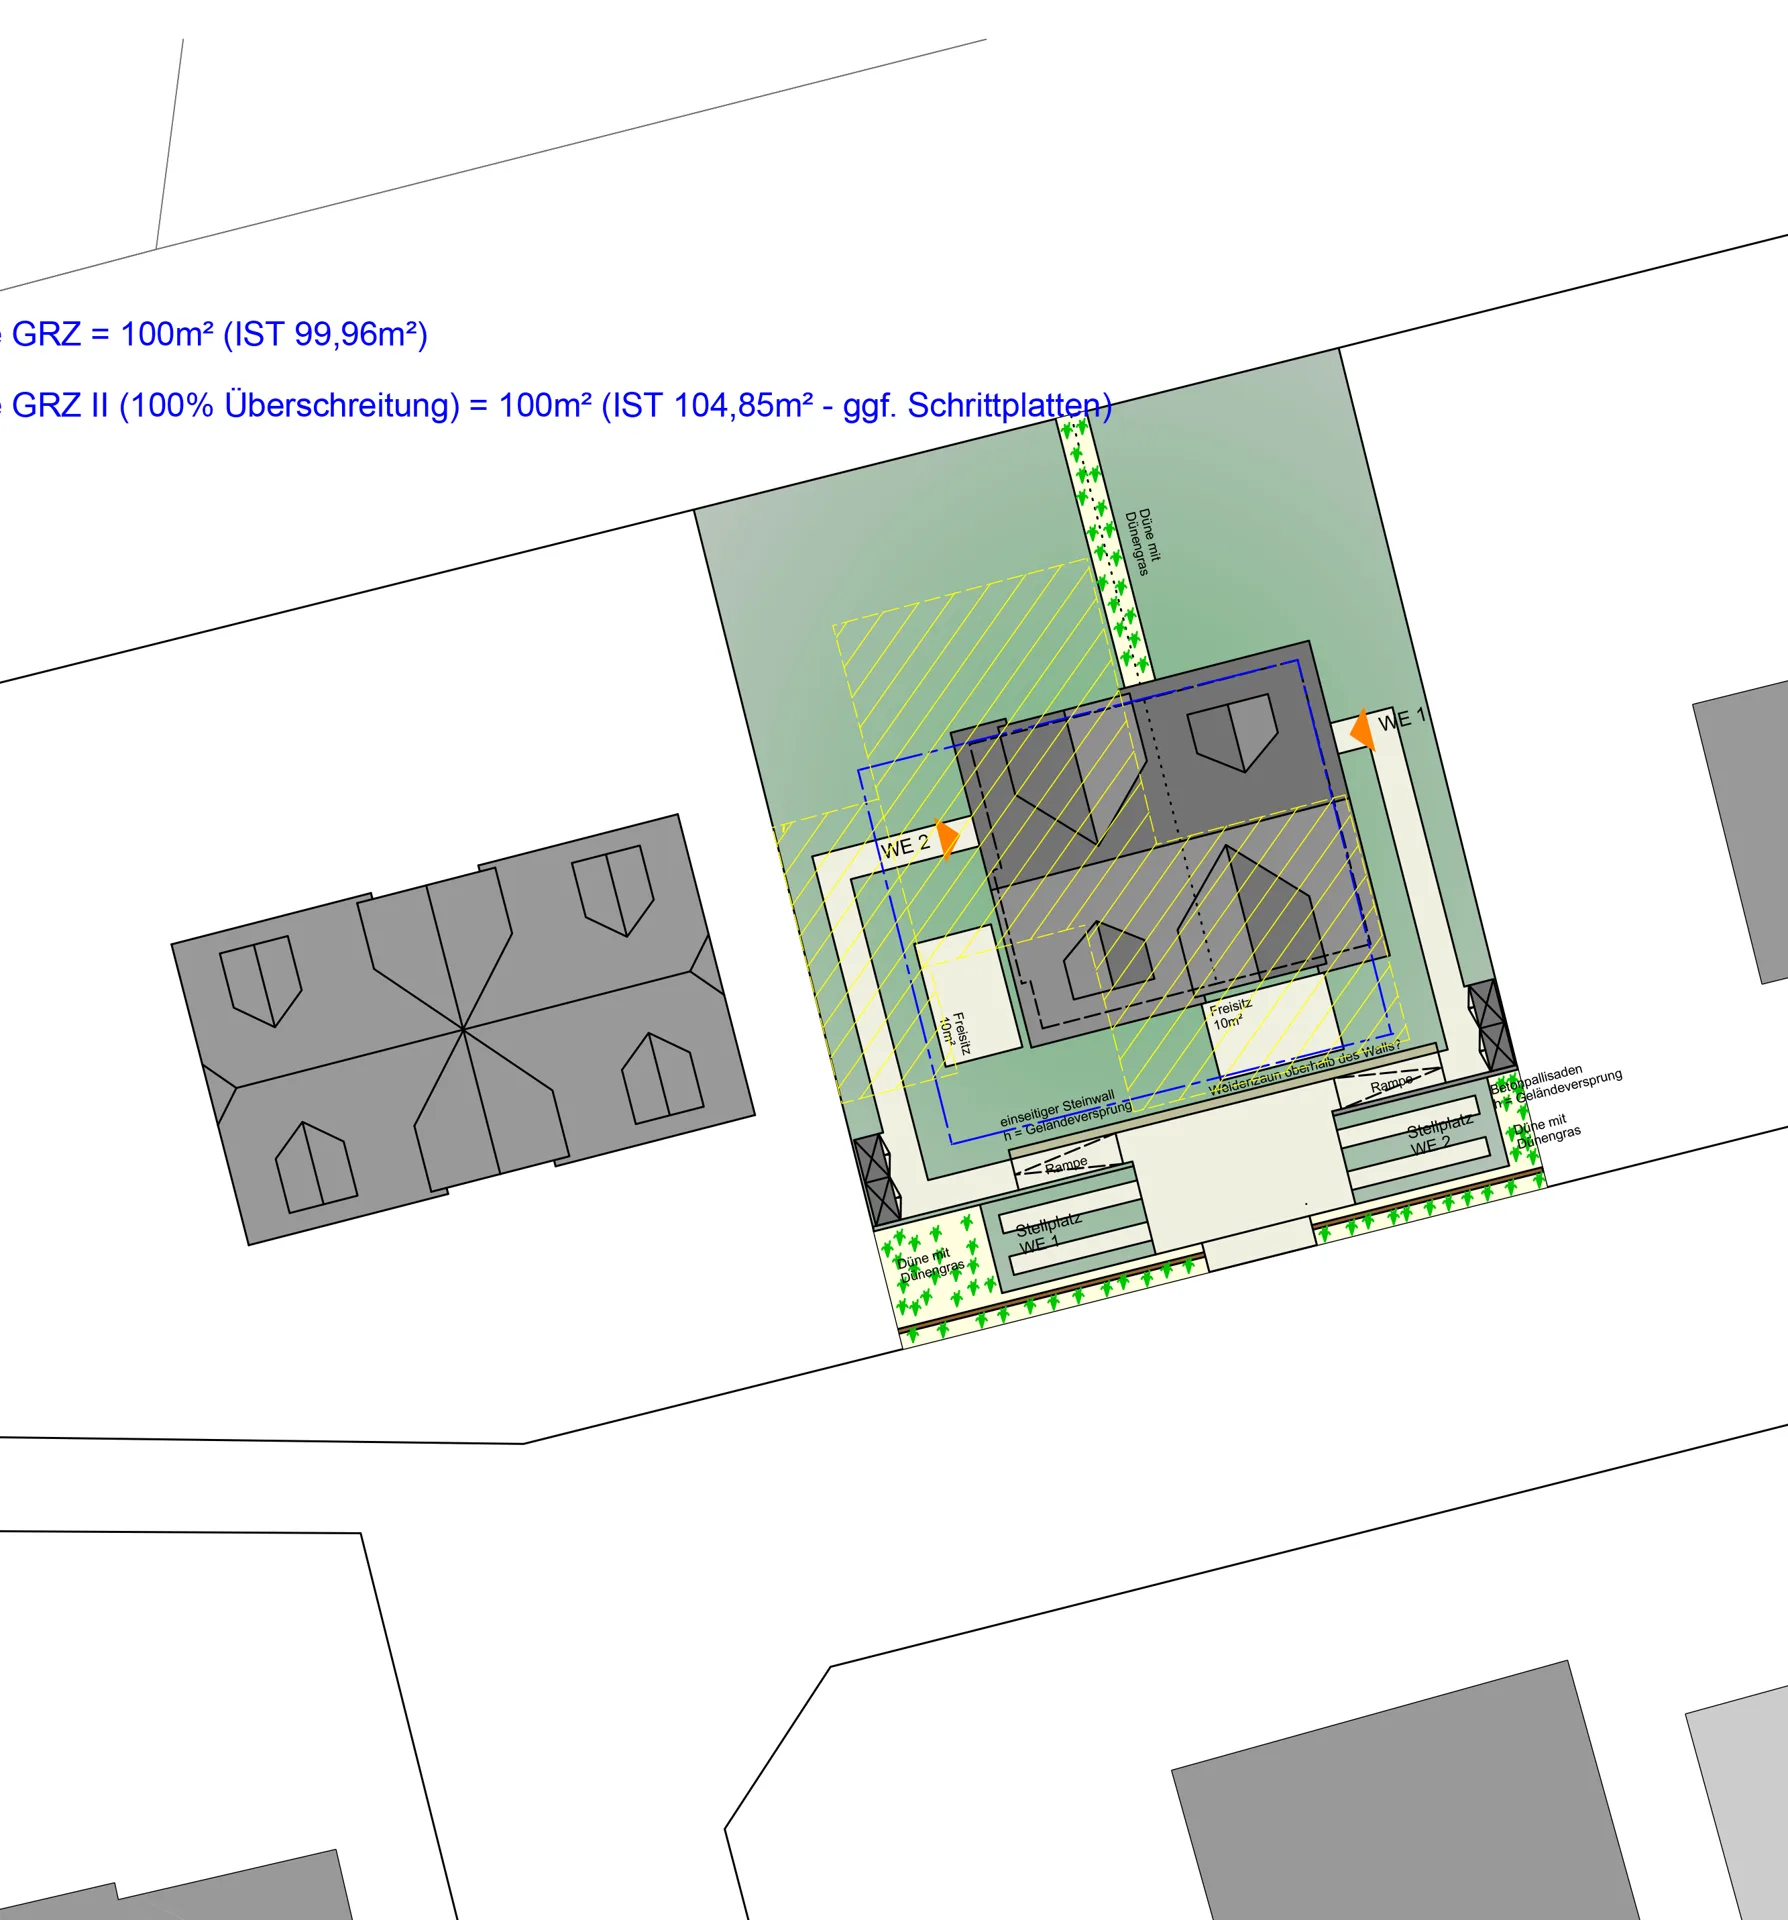This screenshot has width=1788, height=1920.
Task: Select the crossed box symbol near Betonpallisaden label
Action: click(x=1491, y=1026)
